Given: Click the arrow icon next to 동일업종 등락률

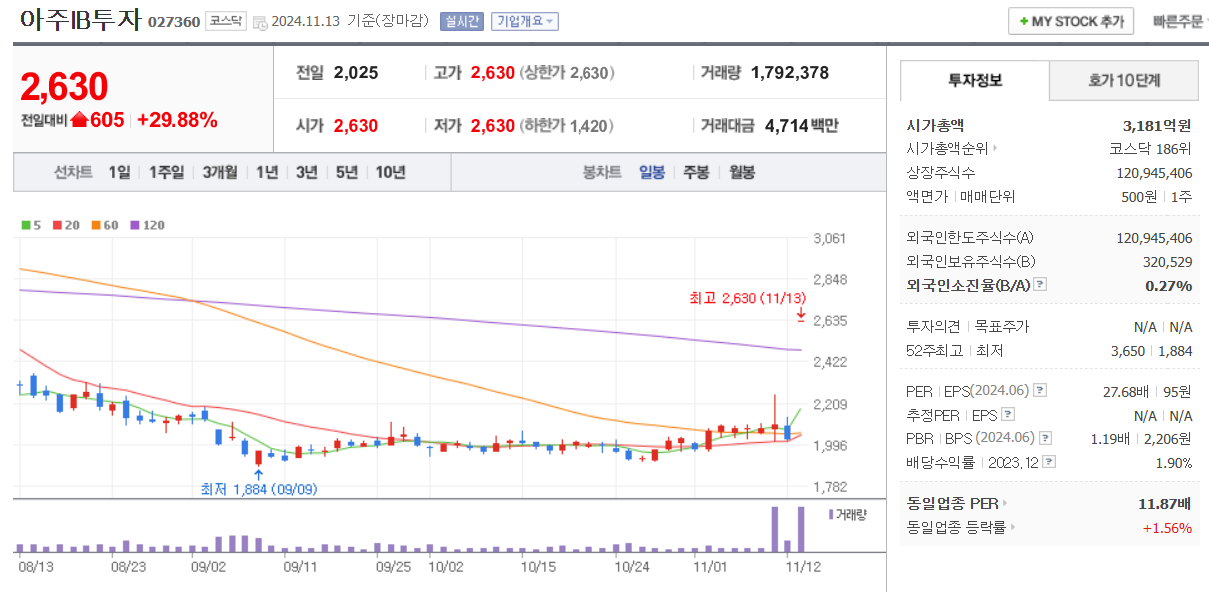Looking at the screenshot, I should (x=1012, y=527).
